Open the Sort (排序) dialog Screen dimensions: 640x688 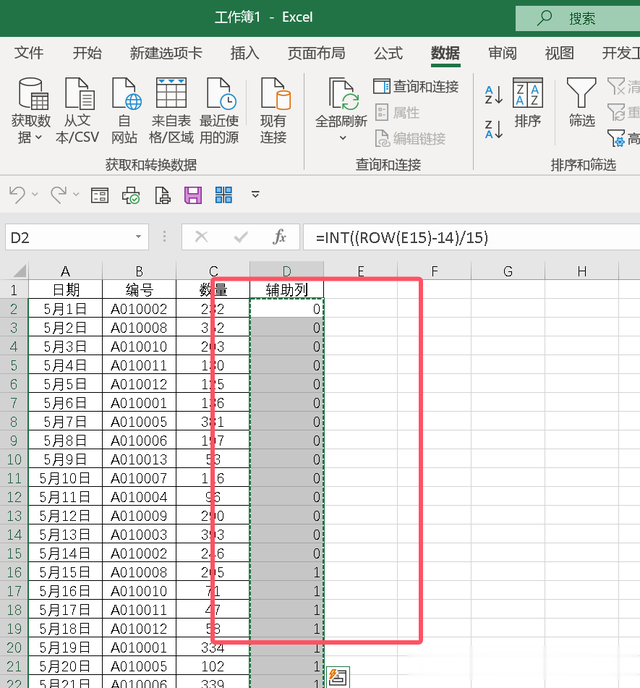click(x=528, y=102)
